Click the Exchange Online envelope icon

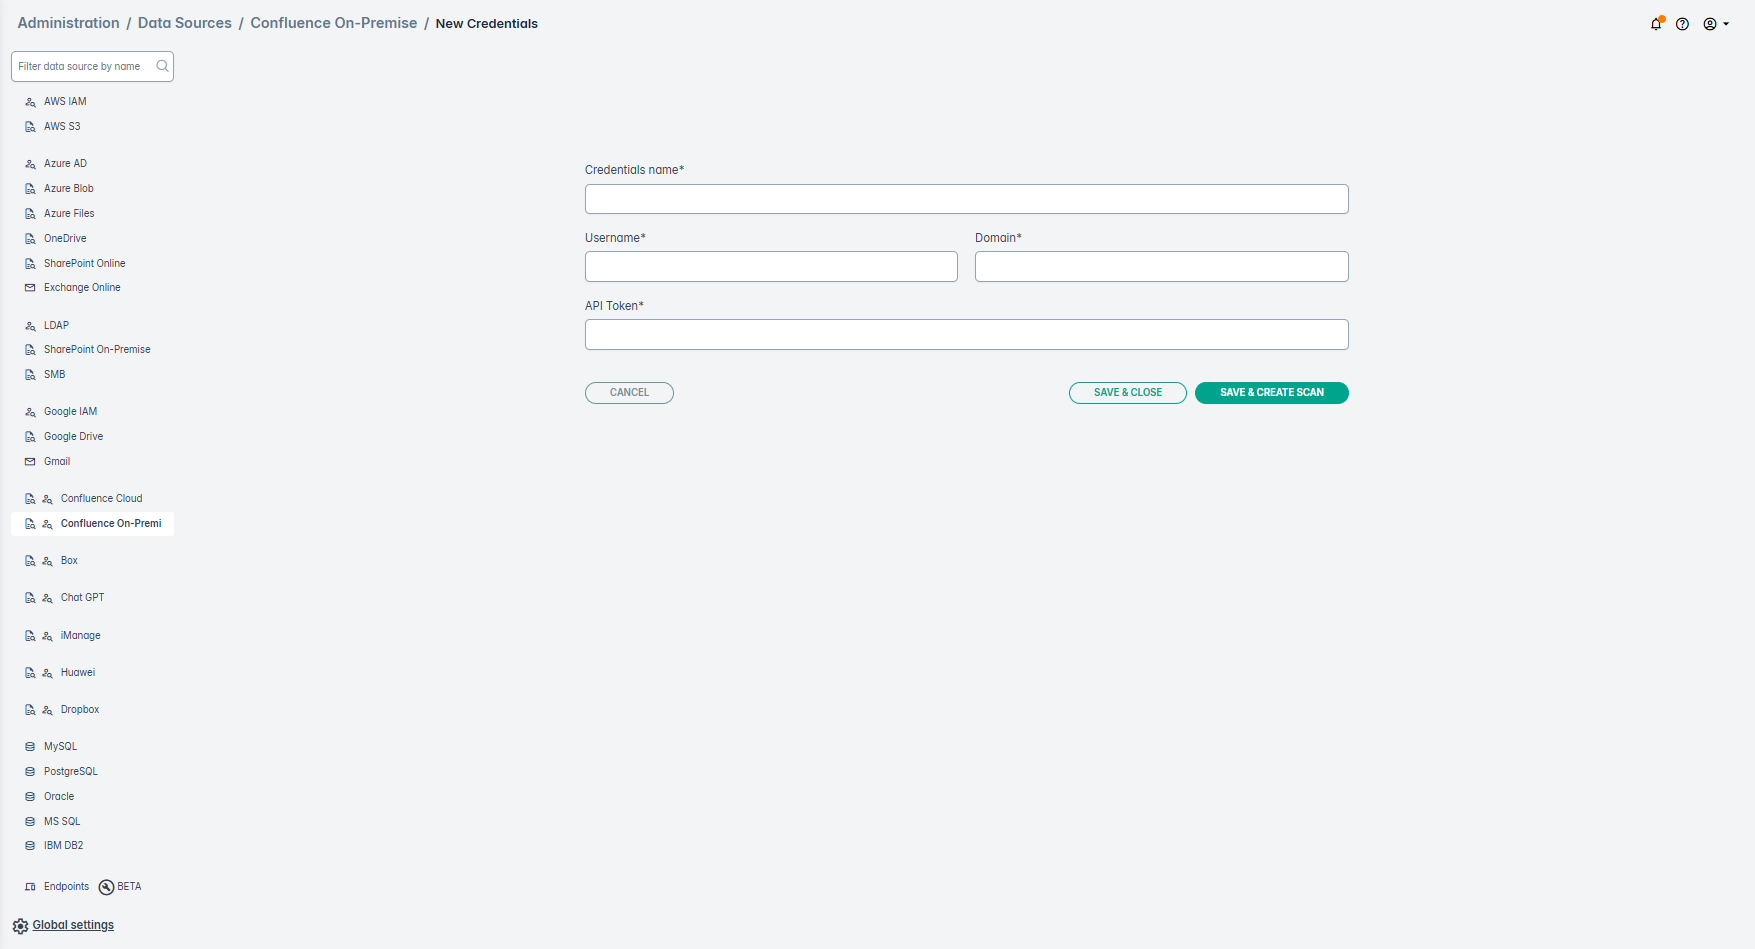pyautogui.click(x=30, y=288)
